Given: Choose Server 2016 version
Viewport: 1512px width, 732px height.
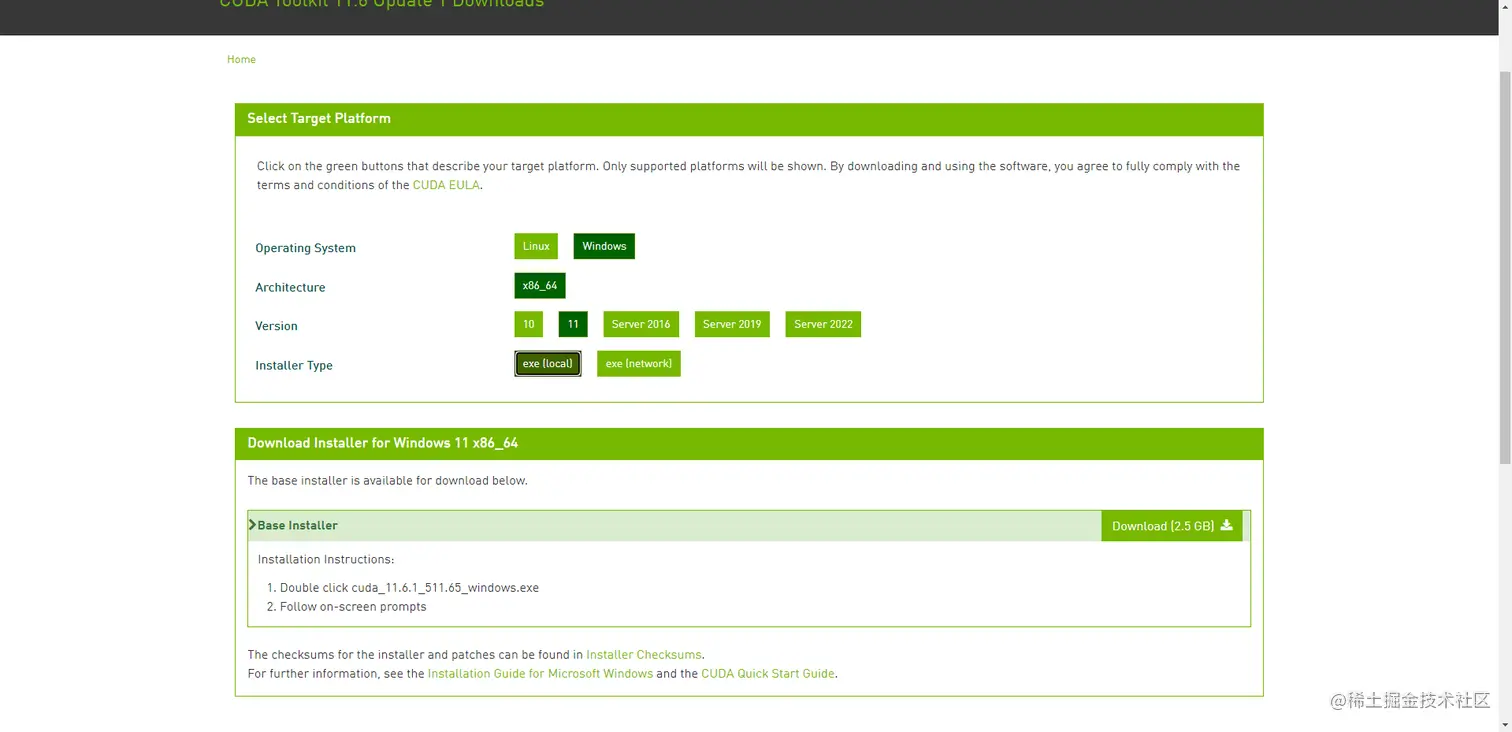Looking at the screenshot, I should 641,324.
